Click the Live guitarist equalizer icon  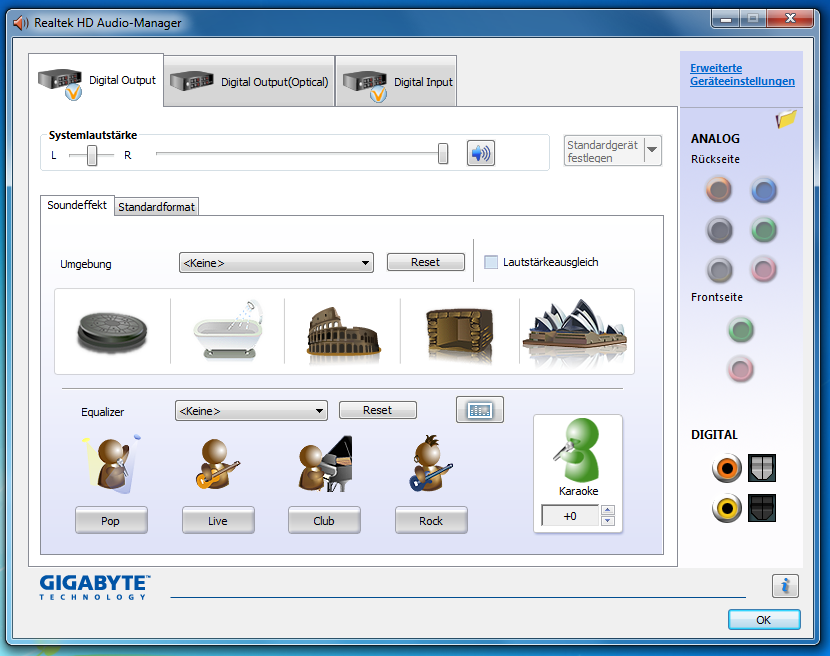click(x=217, y=464)
